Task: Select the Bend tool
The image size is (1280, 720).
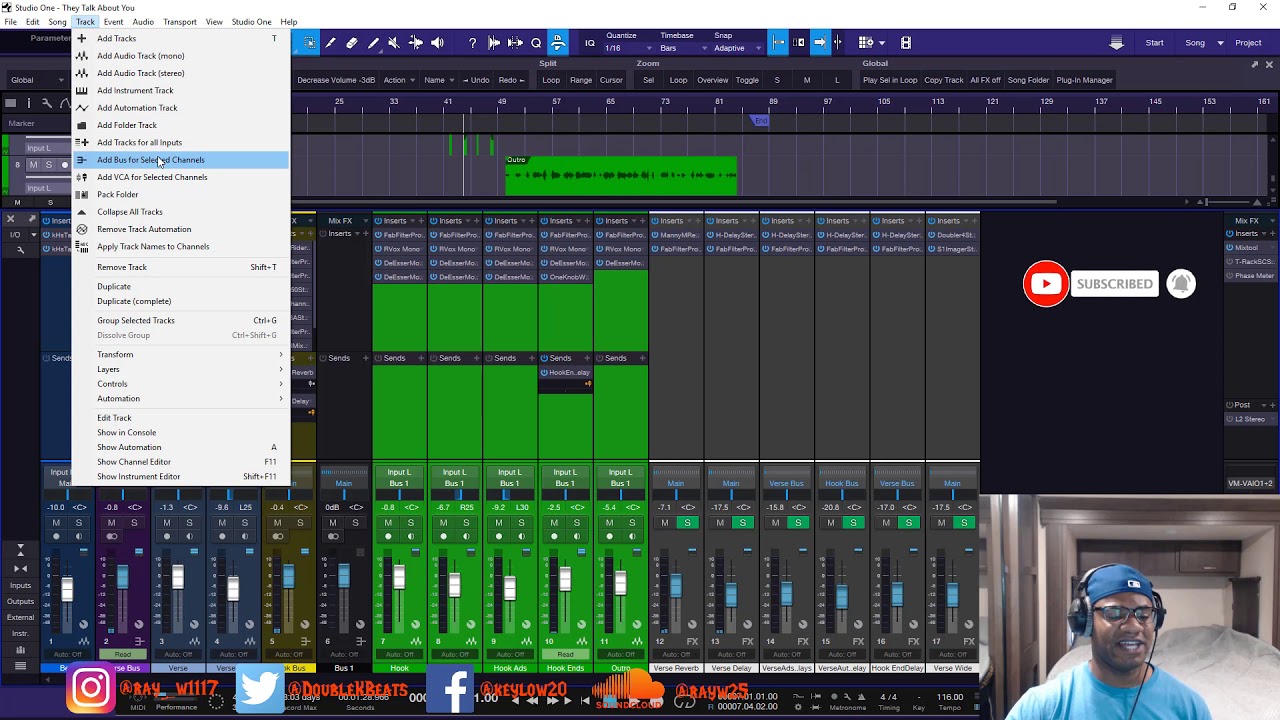Action: pyautogui.click(x=416, y=43)
